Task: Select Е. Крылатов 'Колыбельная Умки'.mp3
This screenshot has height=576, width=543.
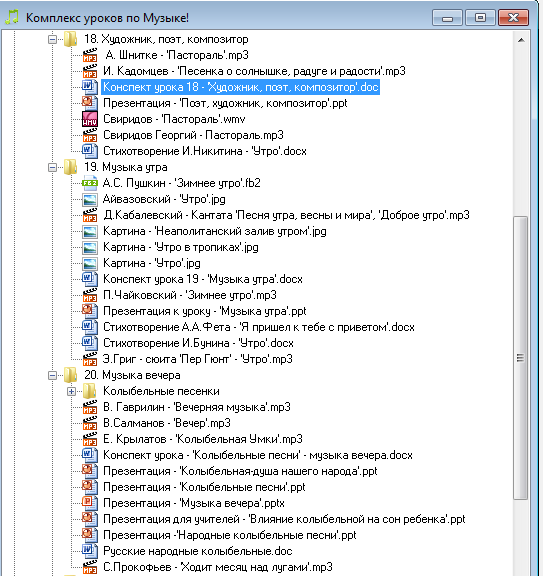Action: coord(202,439)
